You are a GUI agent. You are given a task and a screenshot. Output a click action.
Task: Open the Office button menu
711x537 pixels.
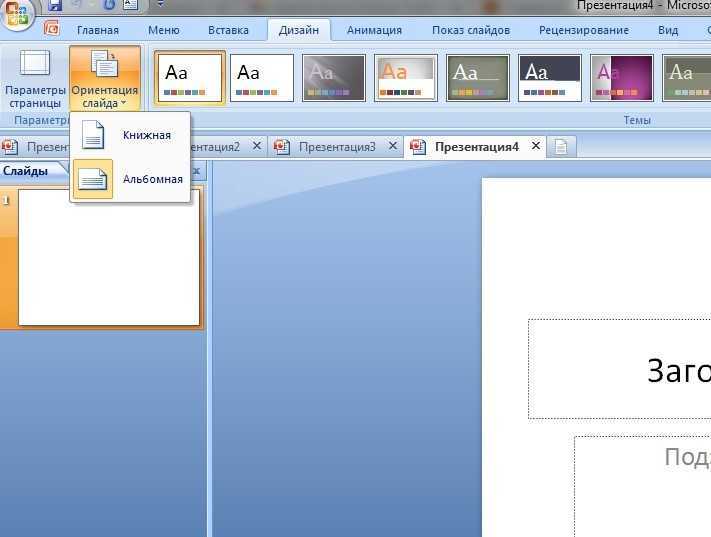(x=17, y=15)
